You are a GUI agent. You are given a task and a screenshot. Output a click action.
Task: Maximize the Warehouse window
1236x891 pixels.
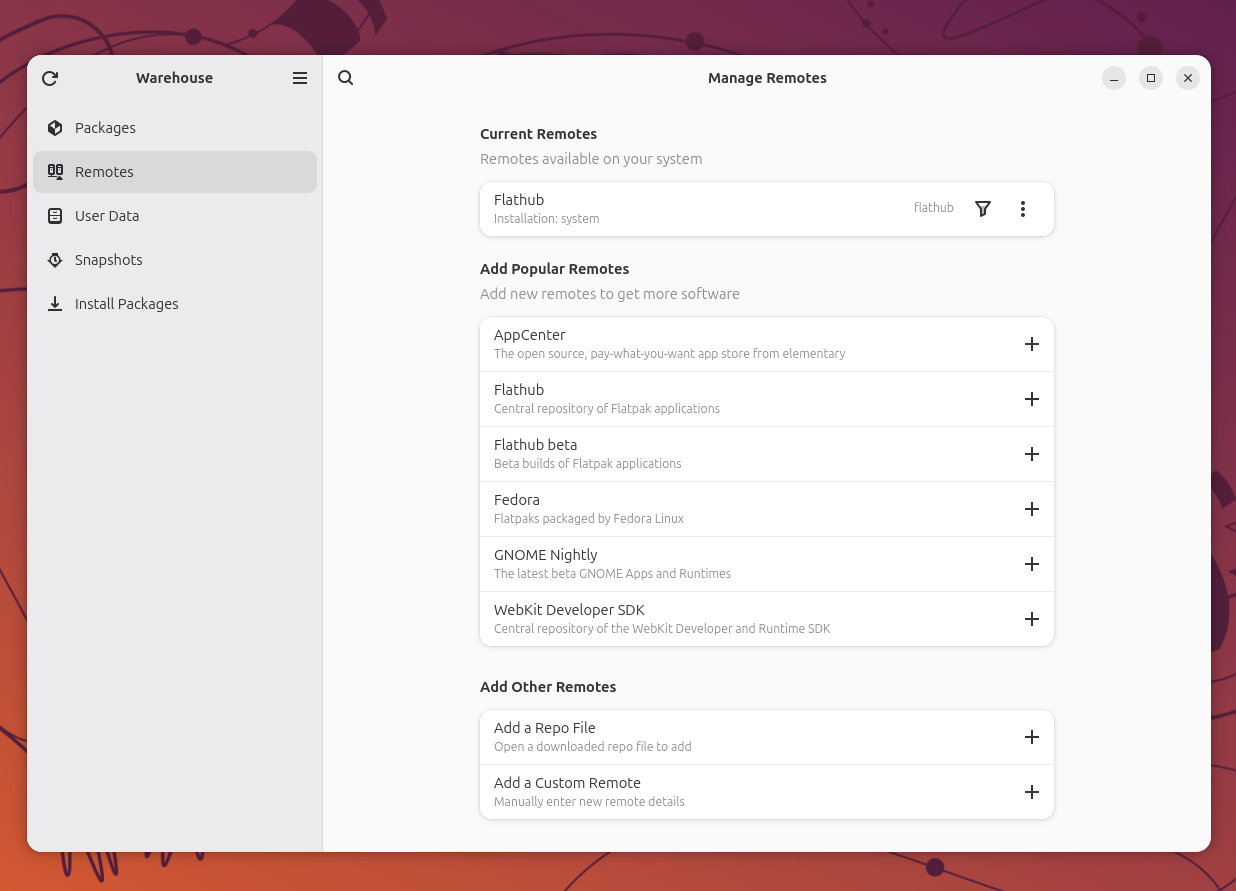[1151, 78]
